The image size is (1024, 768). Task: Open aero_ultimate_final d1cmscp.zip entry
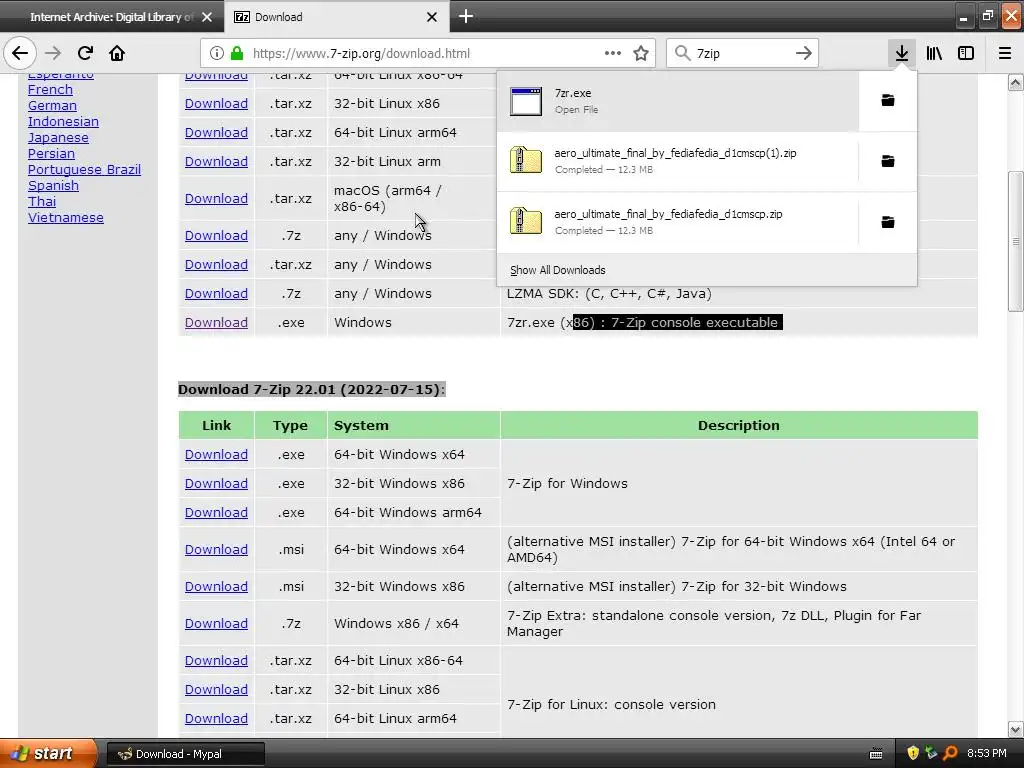tap(678, 222)
